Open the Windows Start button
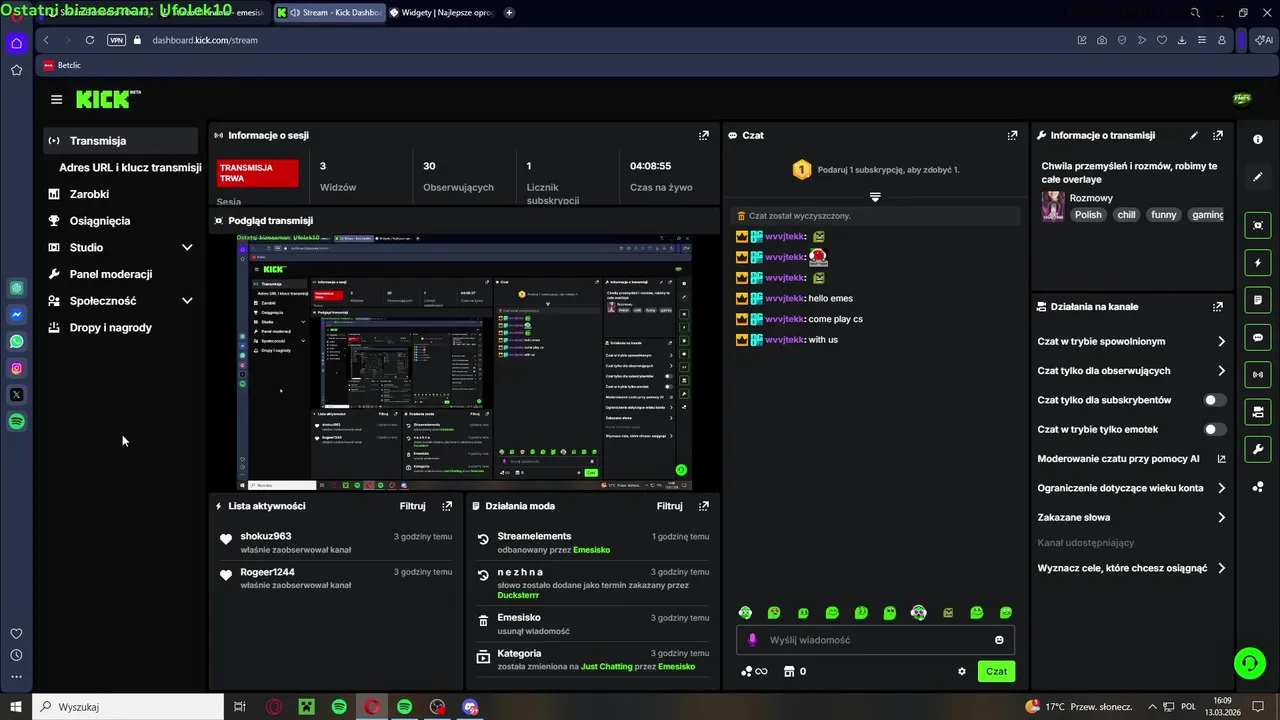The height and width of the screenshot is (720, 1280). coord(16,707)
